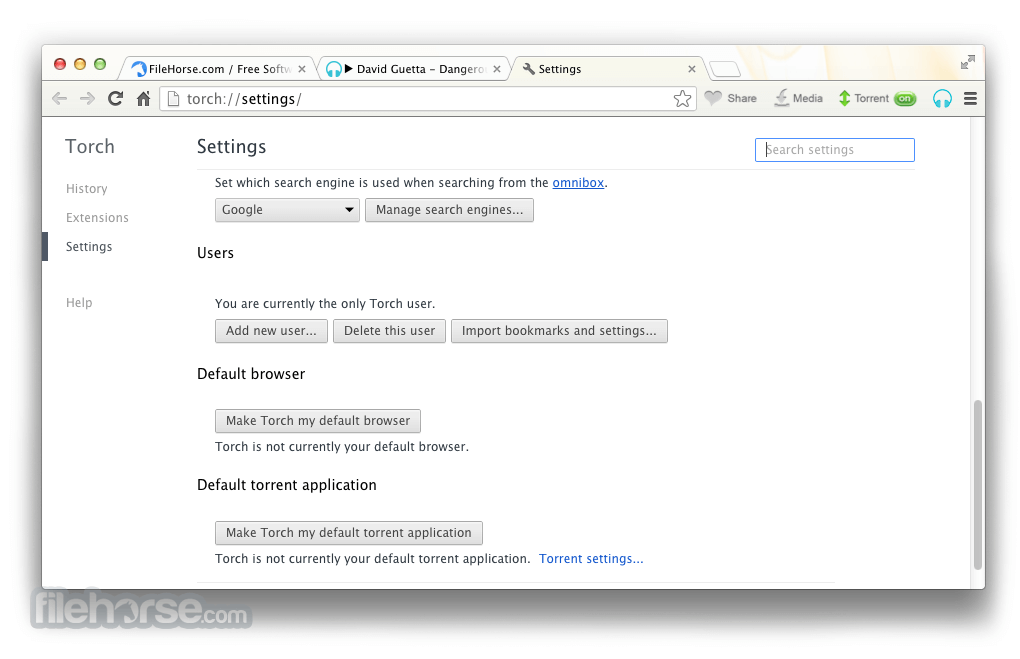Click the headphones icon on the David Guetta tab
1020x659 pixels.
[333, 69]
